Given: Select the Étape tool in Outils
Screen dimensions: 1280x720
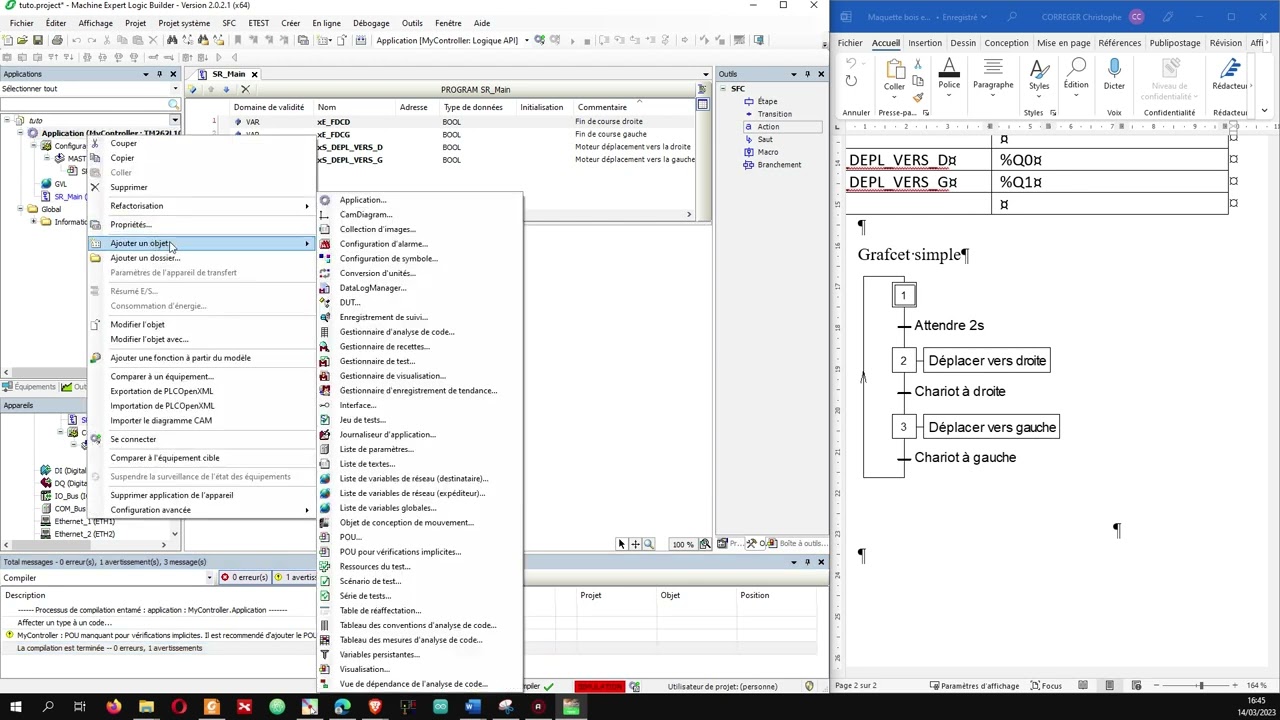Looking at the screenshot, I should point(767,101).
